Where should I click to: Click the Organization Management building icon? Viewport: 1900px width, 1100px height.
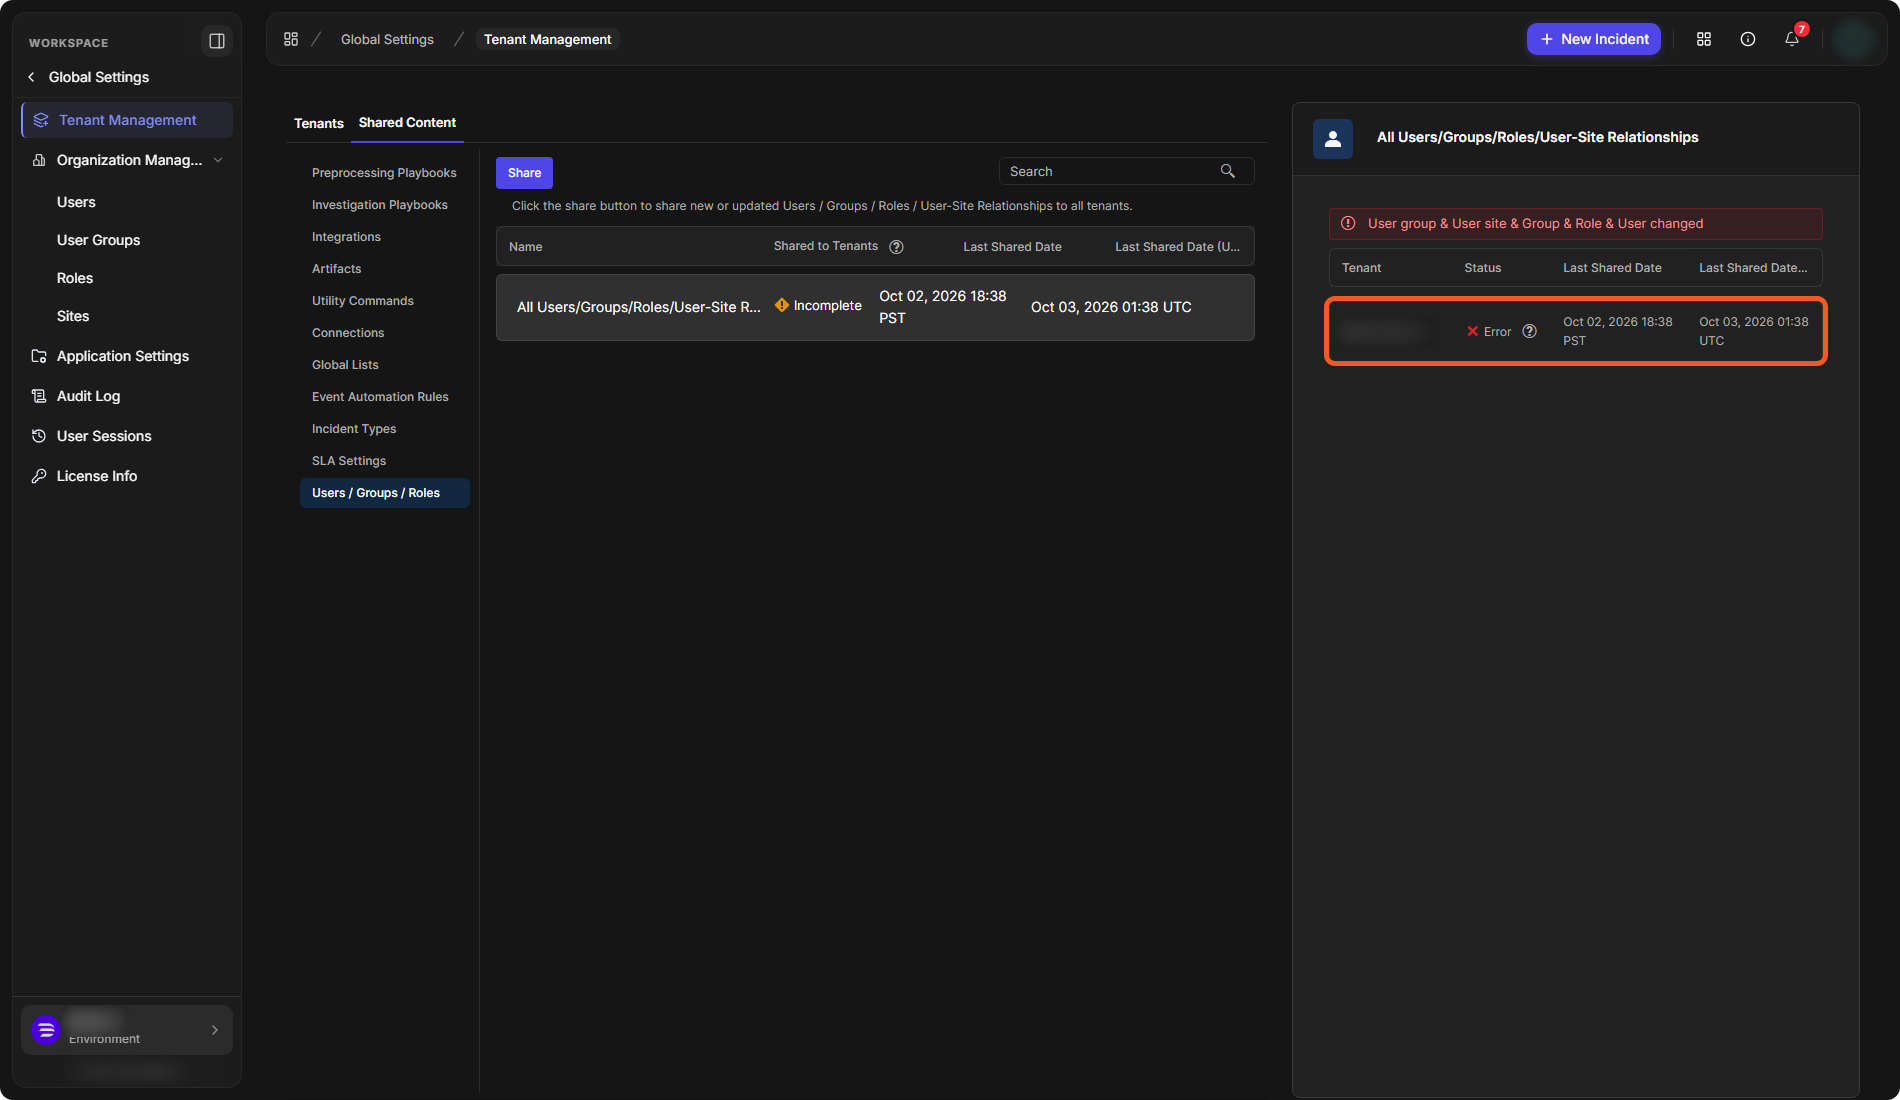39,160
